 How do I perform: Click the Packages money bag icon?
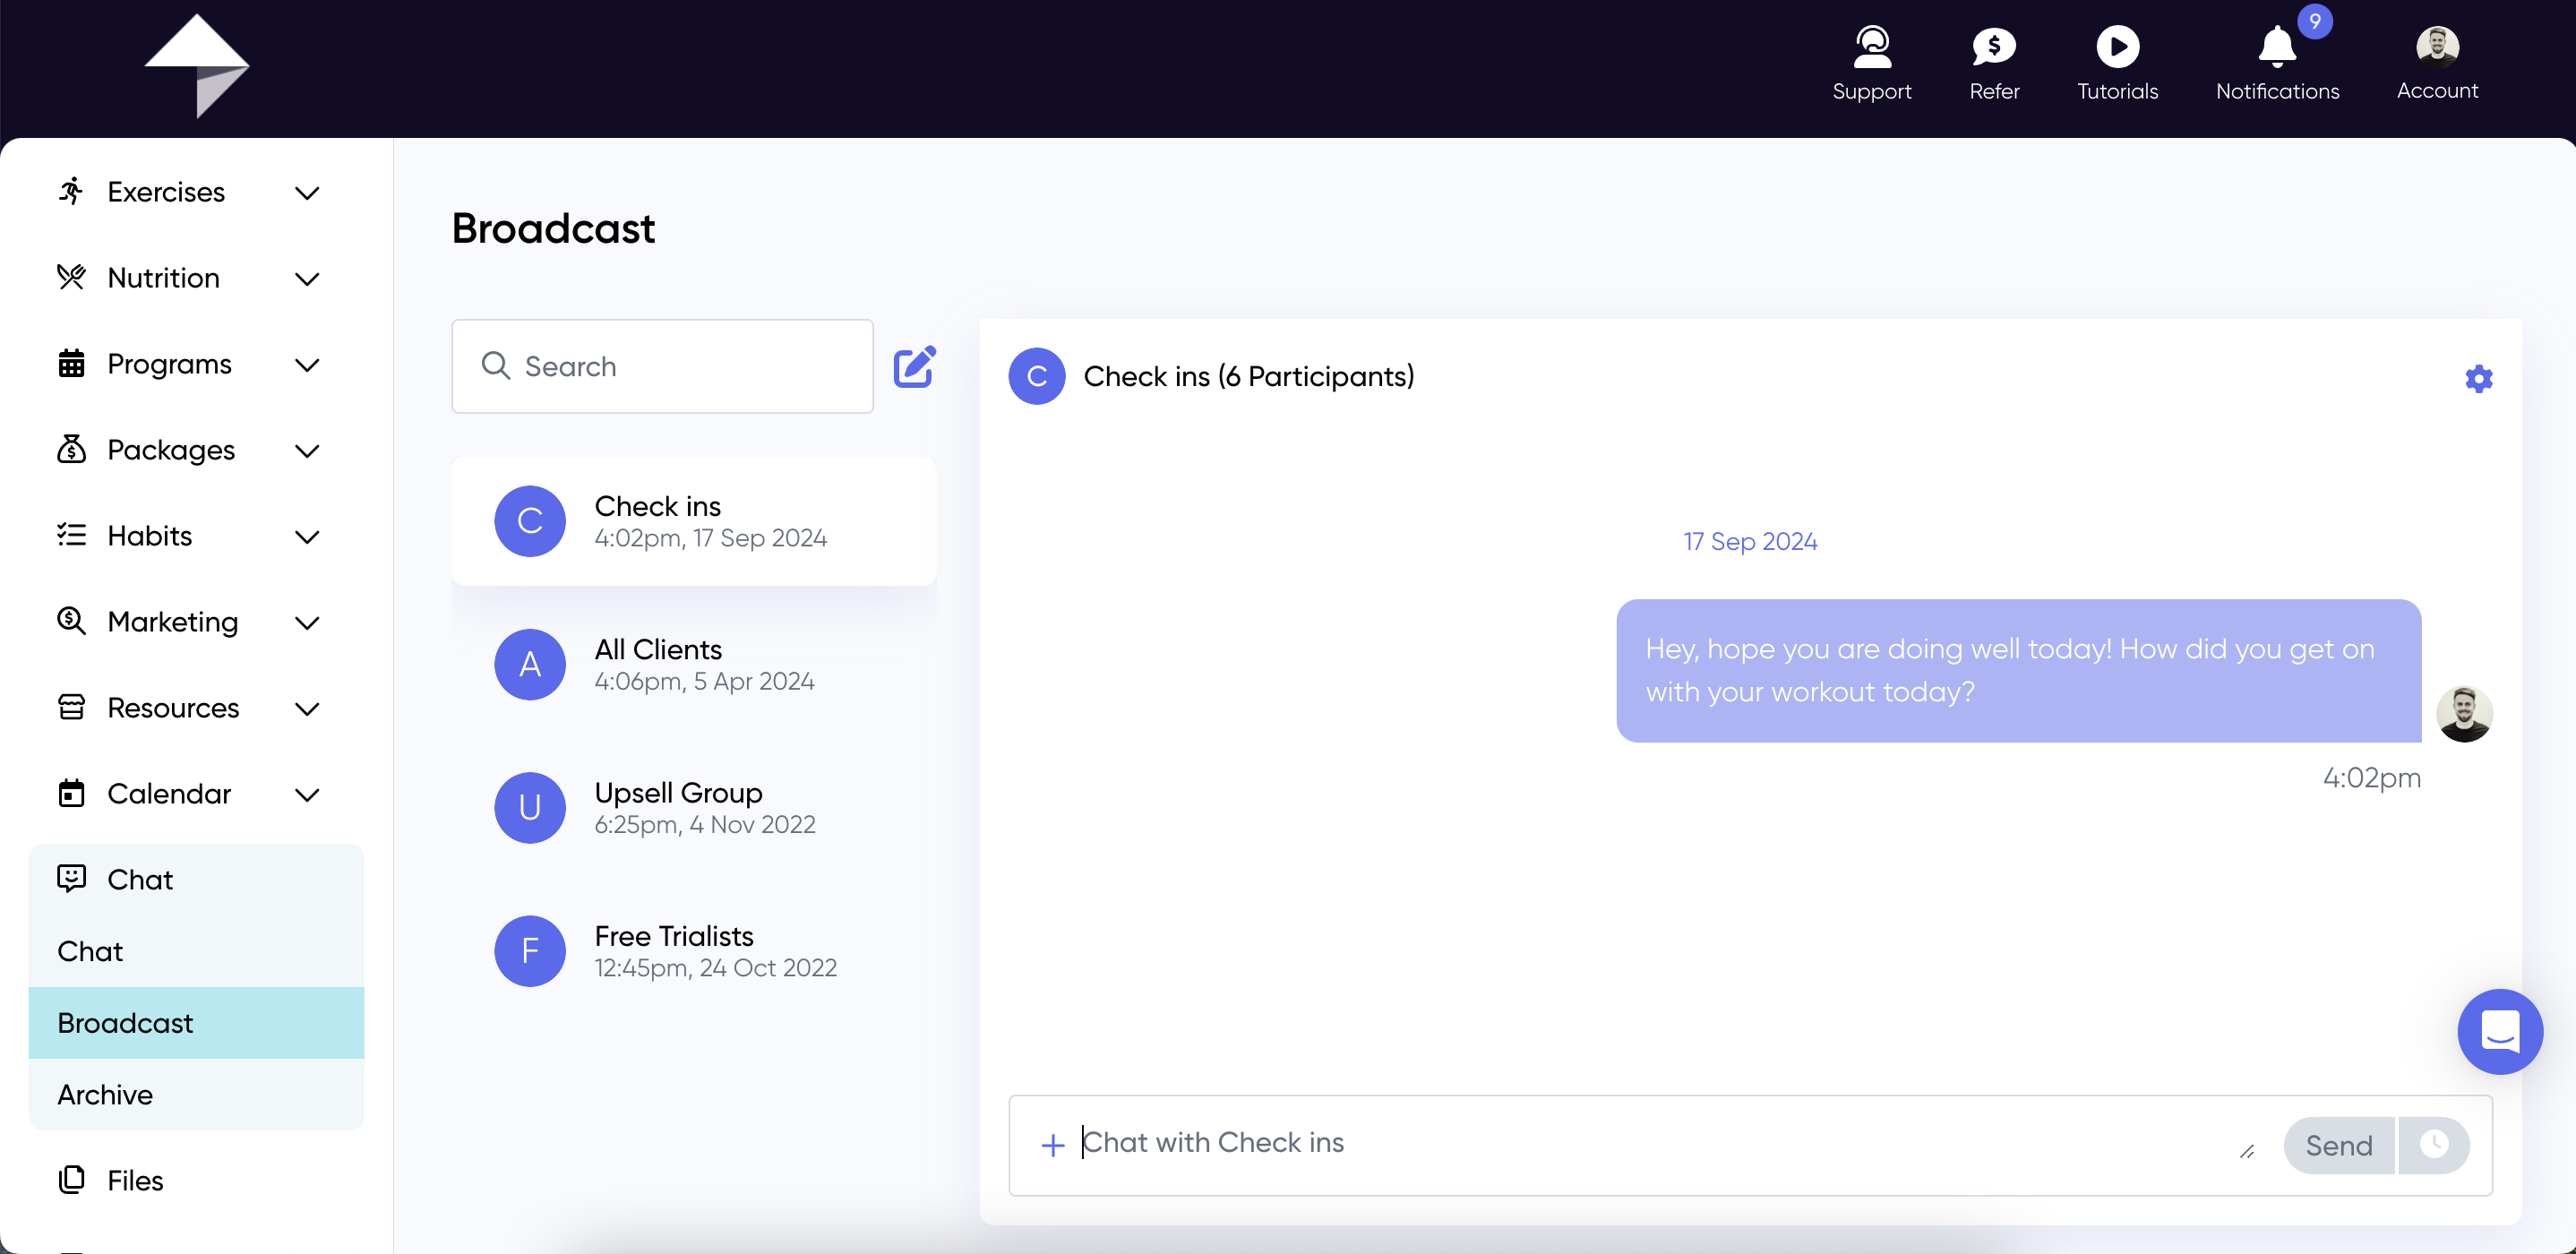(x=71, y=449)
